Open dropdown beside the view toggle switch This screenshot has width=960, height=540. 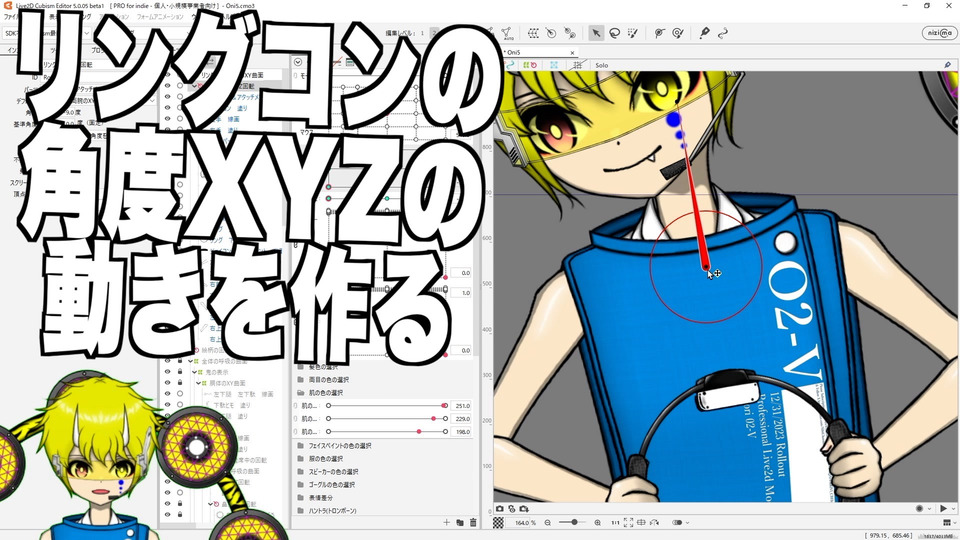[688, 523]
